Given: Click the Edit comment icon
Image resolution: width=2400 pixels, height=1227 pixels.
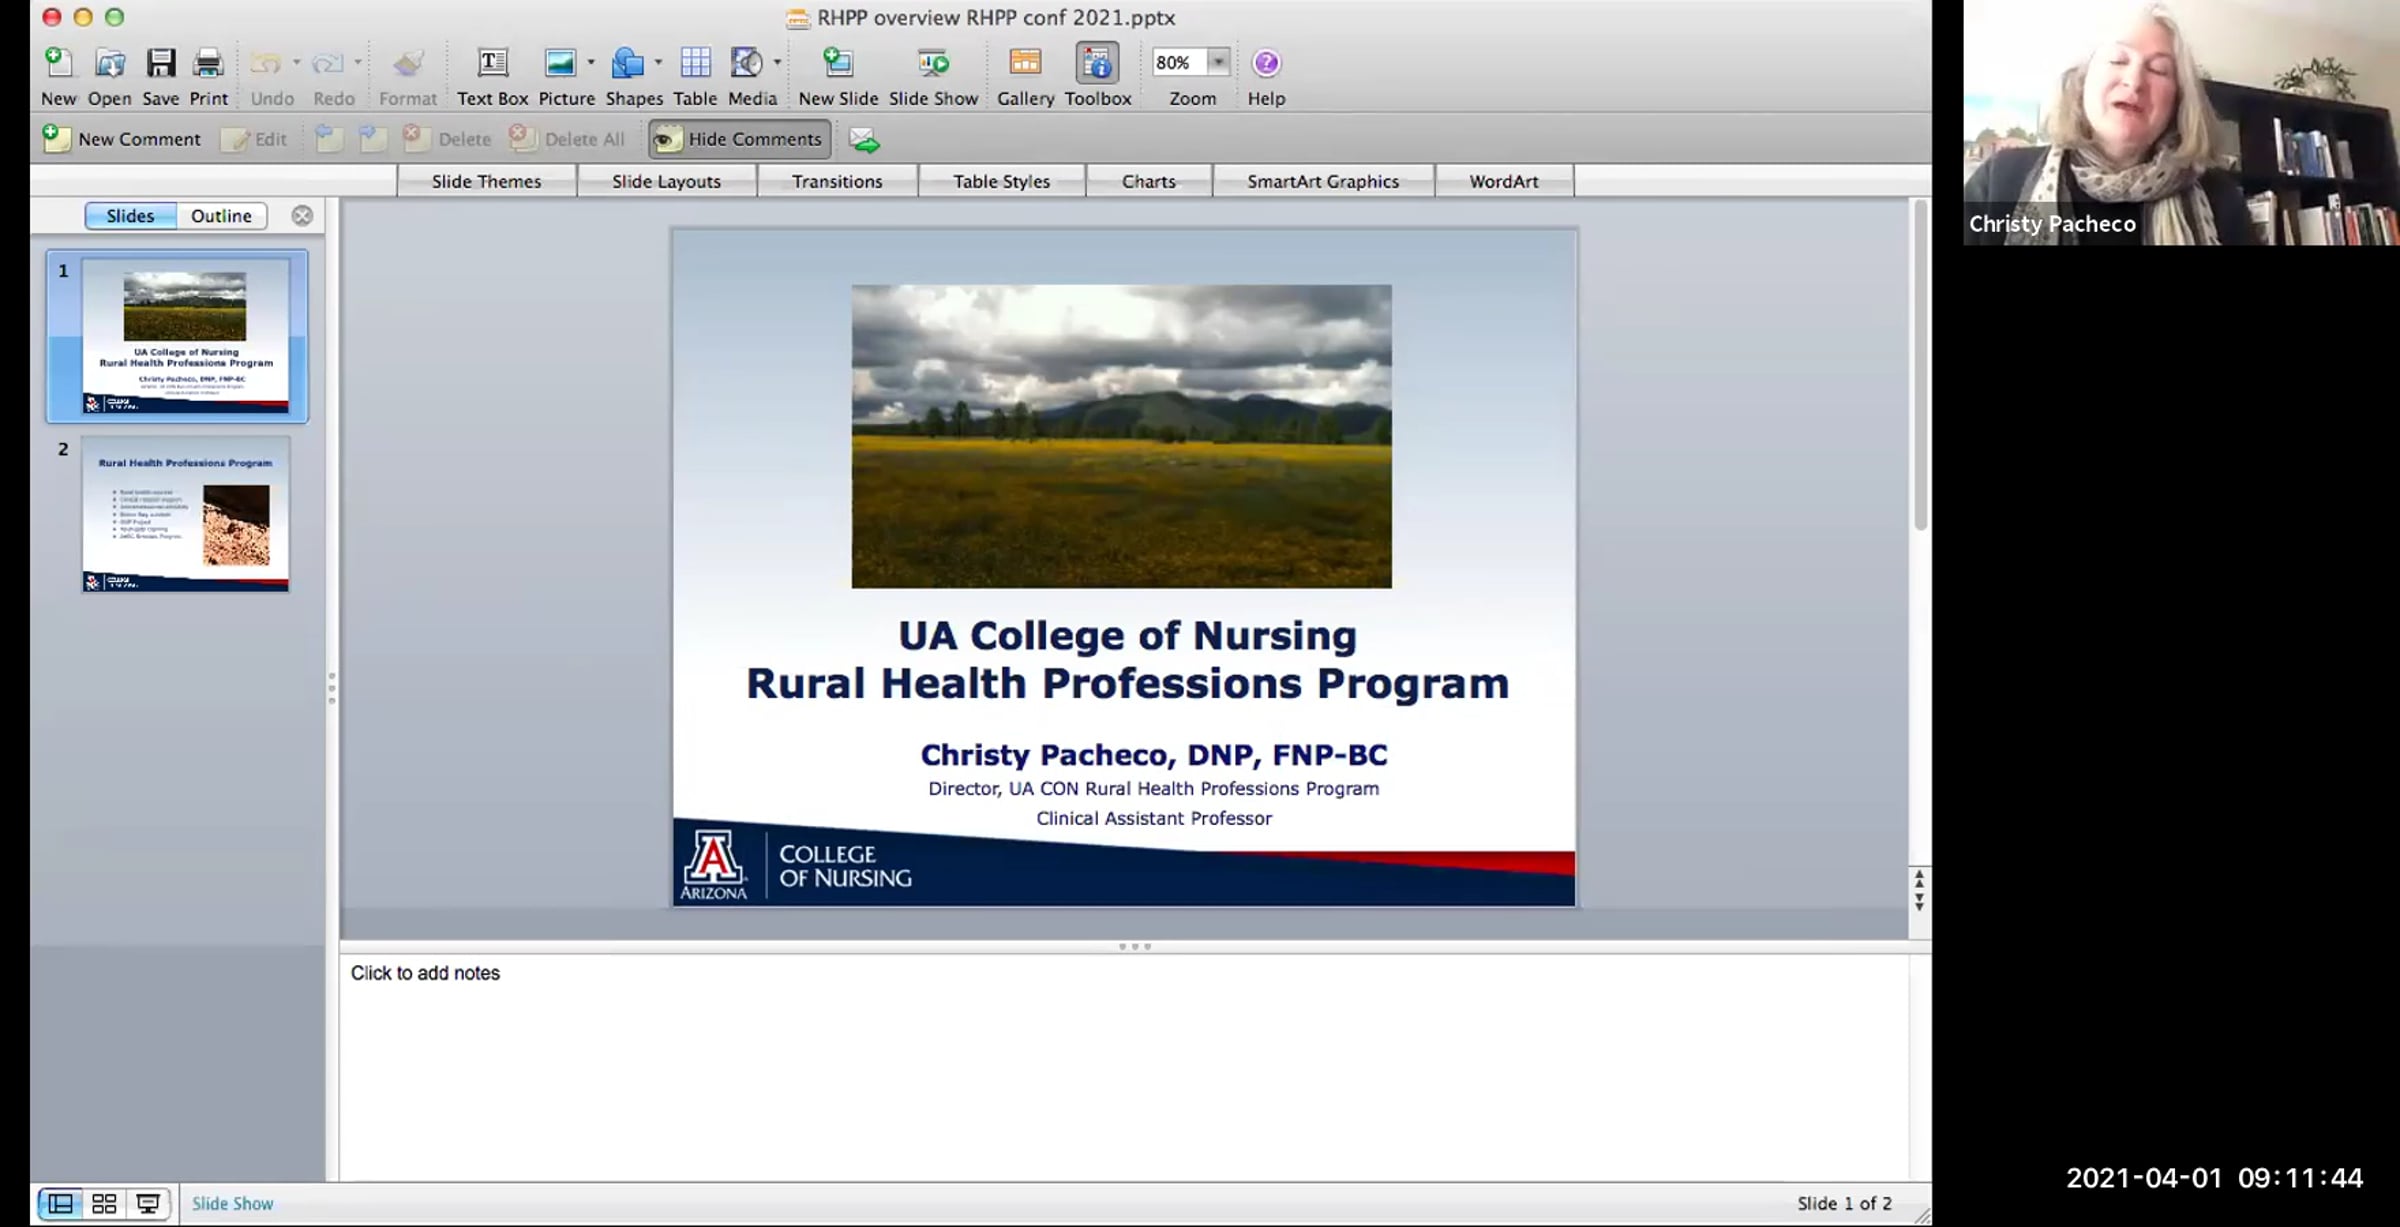Looking at the screenshot, I should pyautogui.click(x=236, y=139).
